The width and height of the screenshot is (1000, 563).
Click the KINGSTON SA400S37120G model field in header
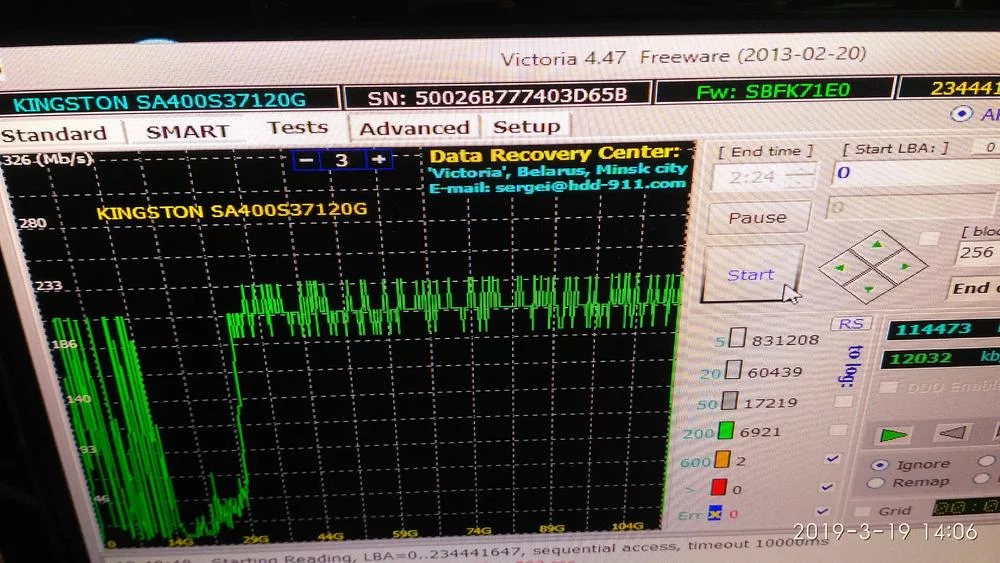169,101
